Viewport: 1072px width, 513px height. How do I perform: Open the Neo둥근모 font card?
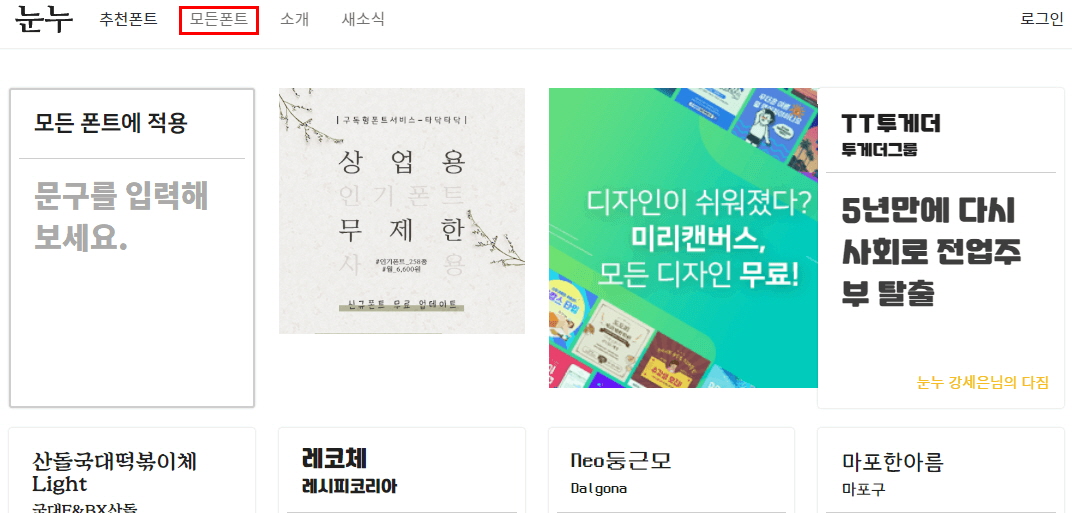pyautogui.click(x=671, y=471)
